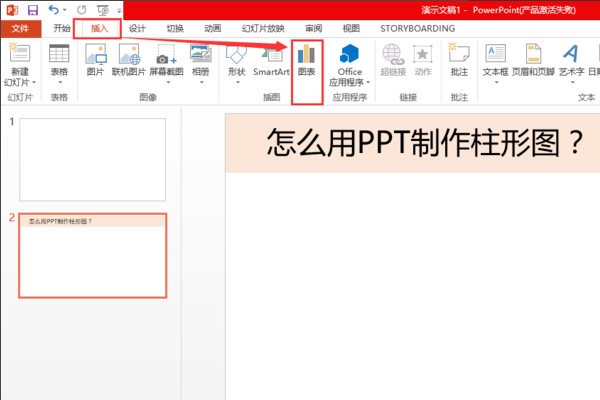Expand the 形状 dropdown arrow
Viewport: 600px width, 400px height.
[x=238, y=82]
